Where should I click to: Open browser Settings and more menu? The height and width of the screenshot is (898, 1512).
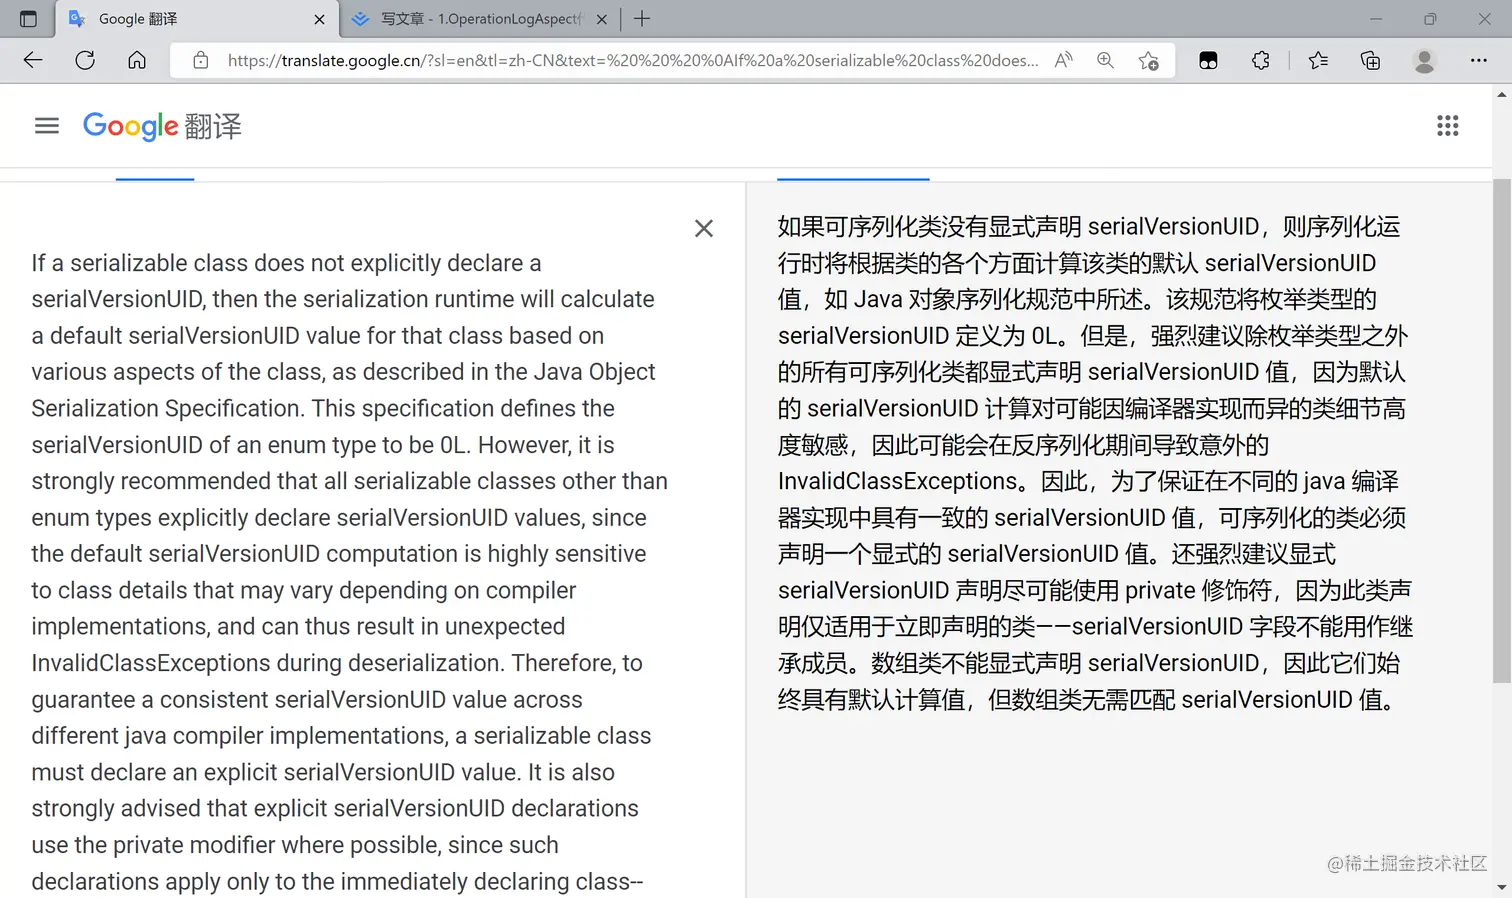pos(1479,60)
